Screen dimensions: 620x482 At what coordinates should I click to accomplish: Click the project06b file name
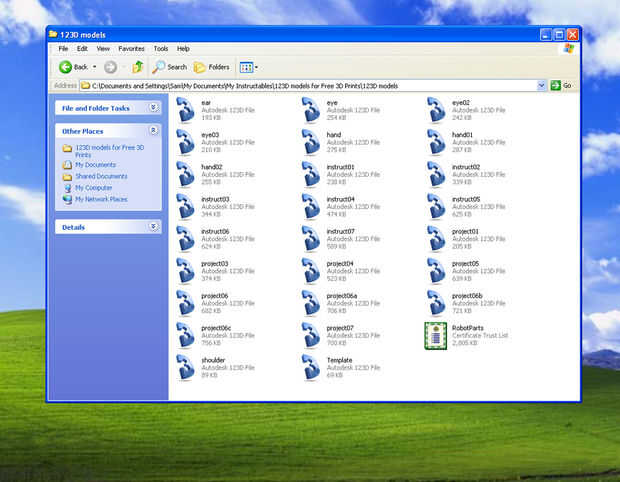(467, 296)
